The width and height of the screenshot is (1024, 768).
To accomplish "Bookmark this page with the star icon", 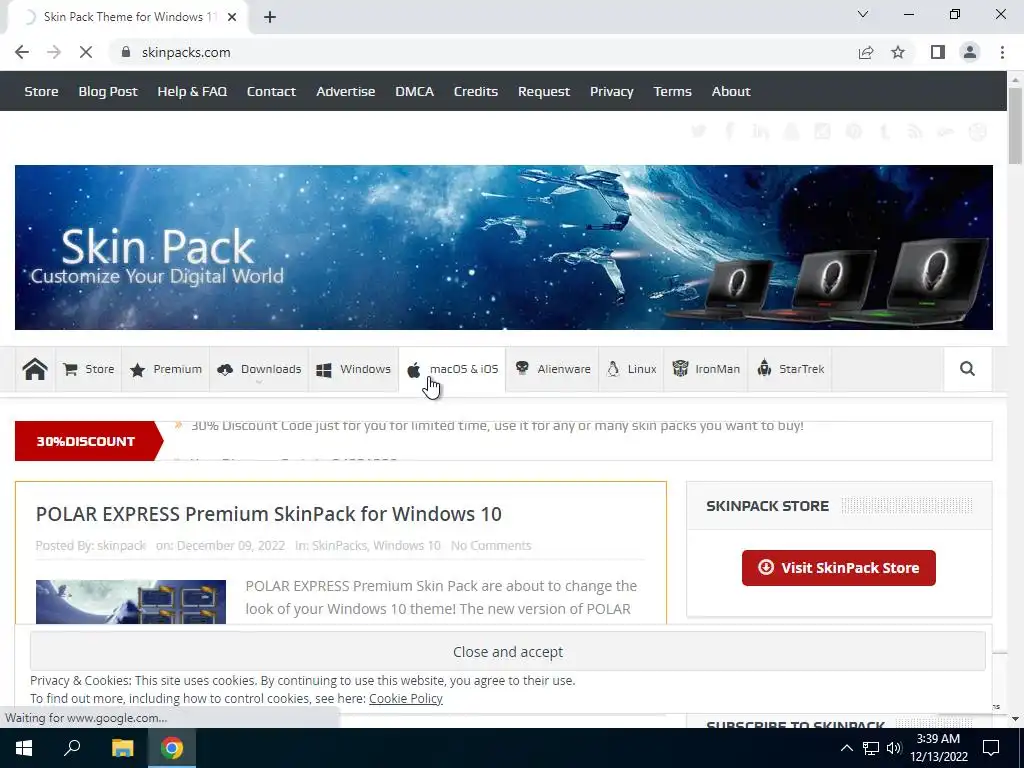I will pyautogui.click(x=898, y=52).
